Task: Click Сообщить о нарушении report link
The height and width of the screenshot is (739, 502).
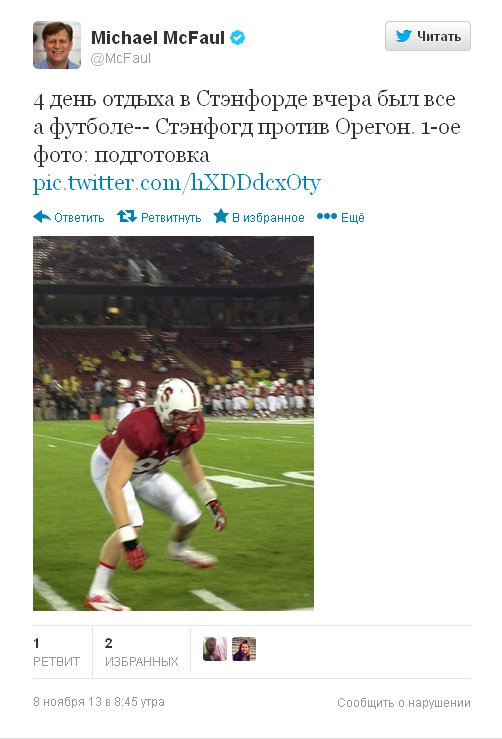Action: point(403,703)
